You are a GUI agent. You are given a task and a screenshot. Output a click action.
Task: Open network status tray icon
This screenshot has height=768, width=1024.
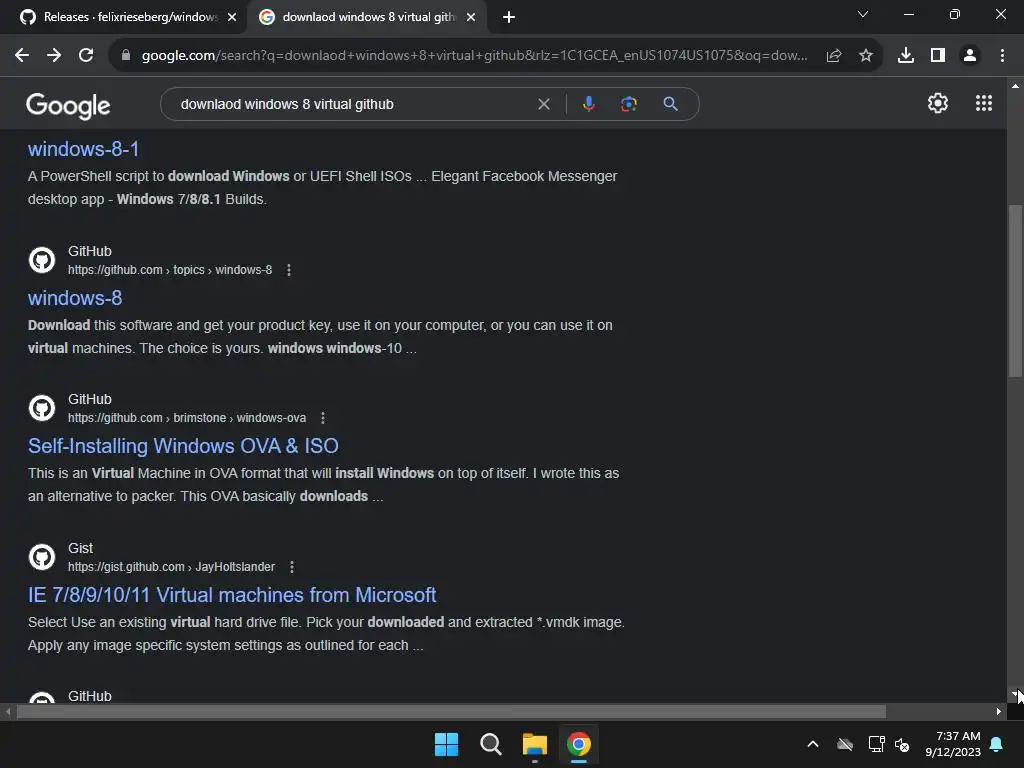tap(876, 744)
